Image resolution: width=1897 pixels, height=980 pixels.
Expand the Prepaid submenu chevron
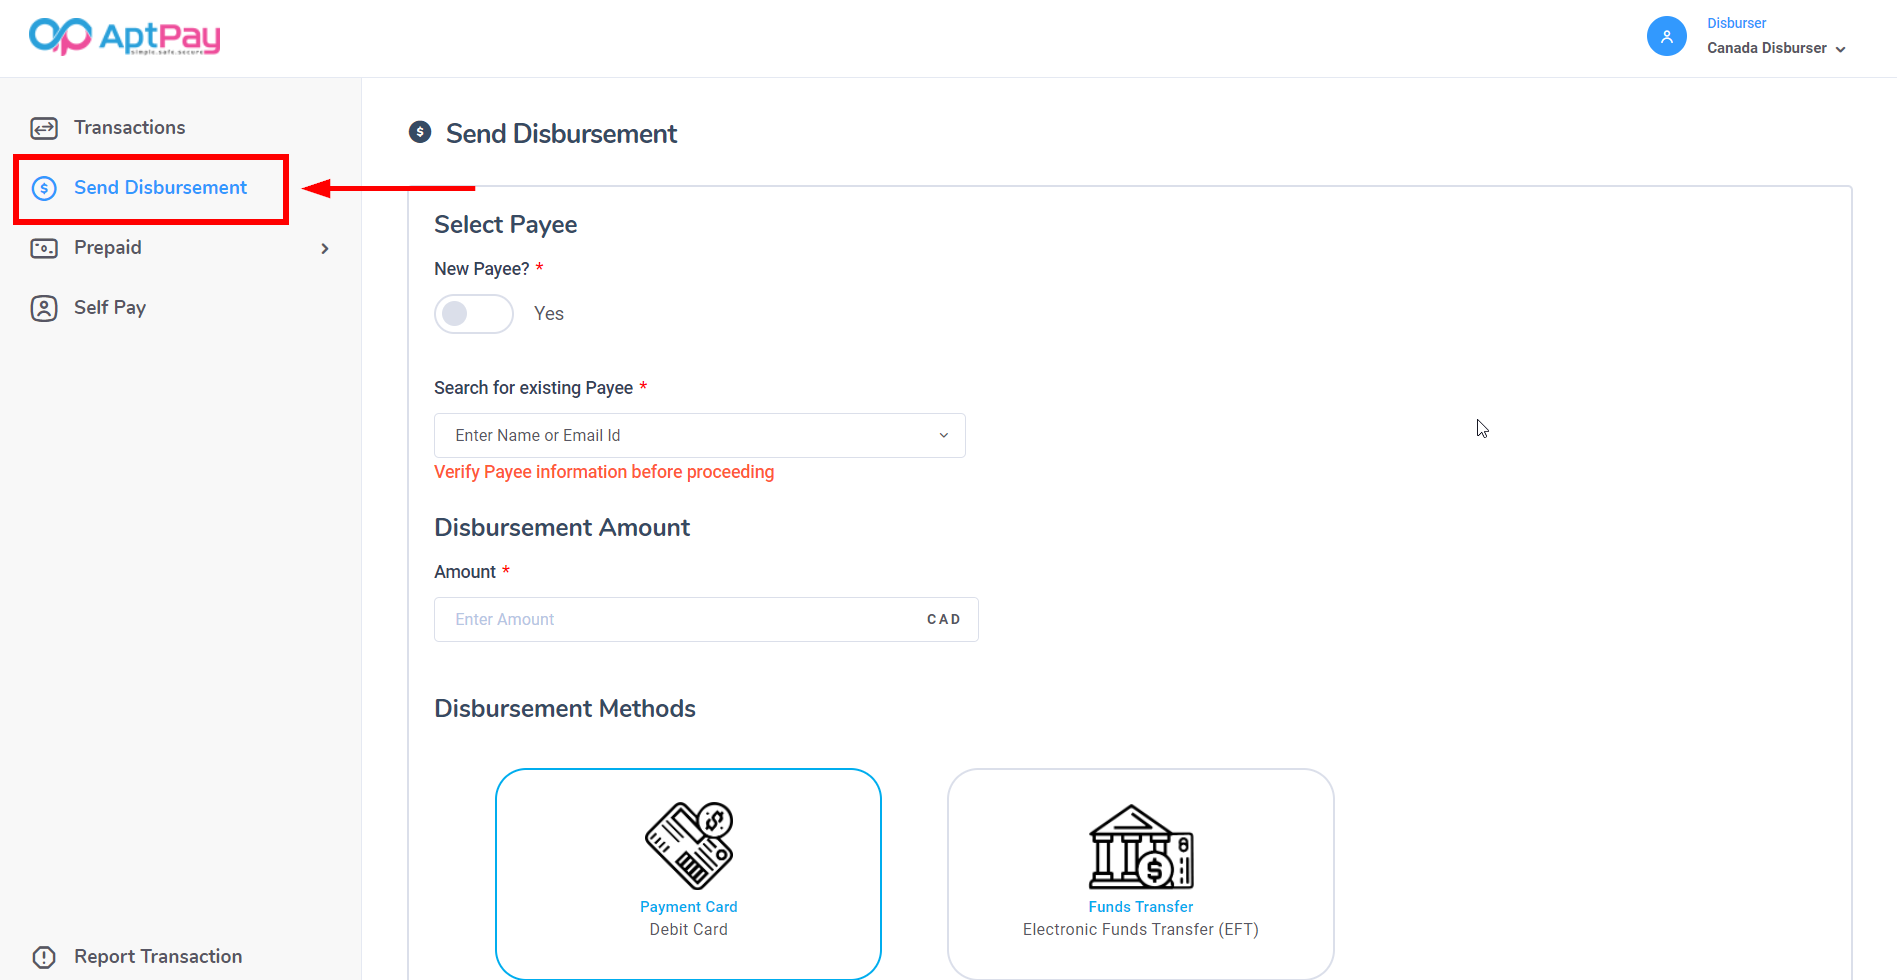pos(325,249)
